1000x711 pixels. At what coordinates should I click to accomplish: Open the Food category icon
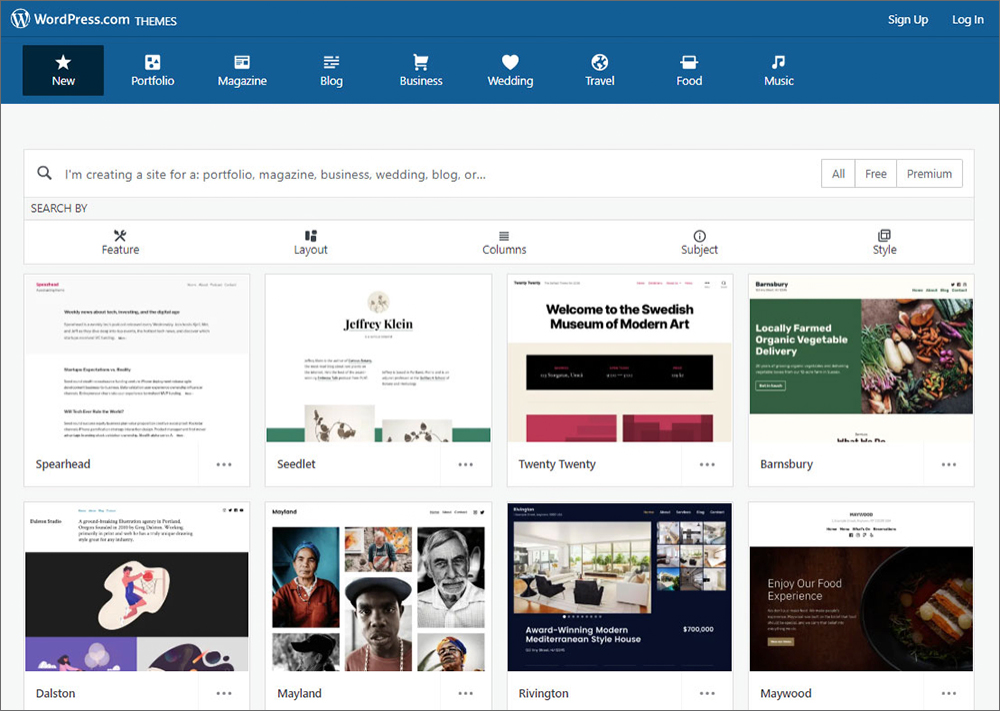pyautogui.click(x=689, y=62)
